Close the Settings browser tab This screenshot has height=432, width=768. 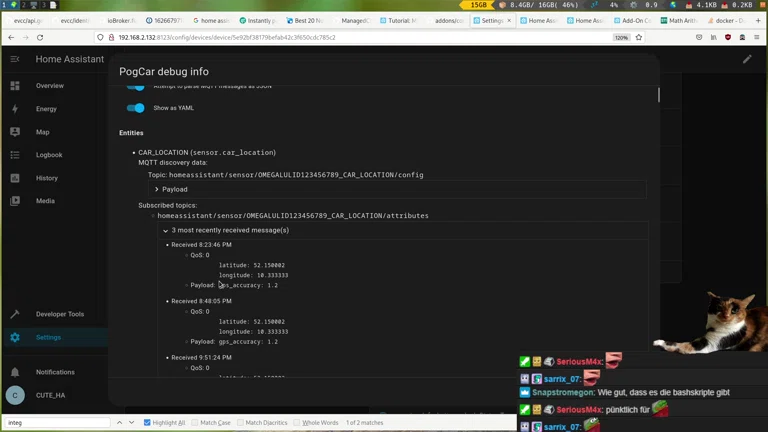[509, 21]
